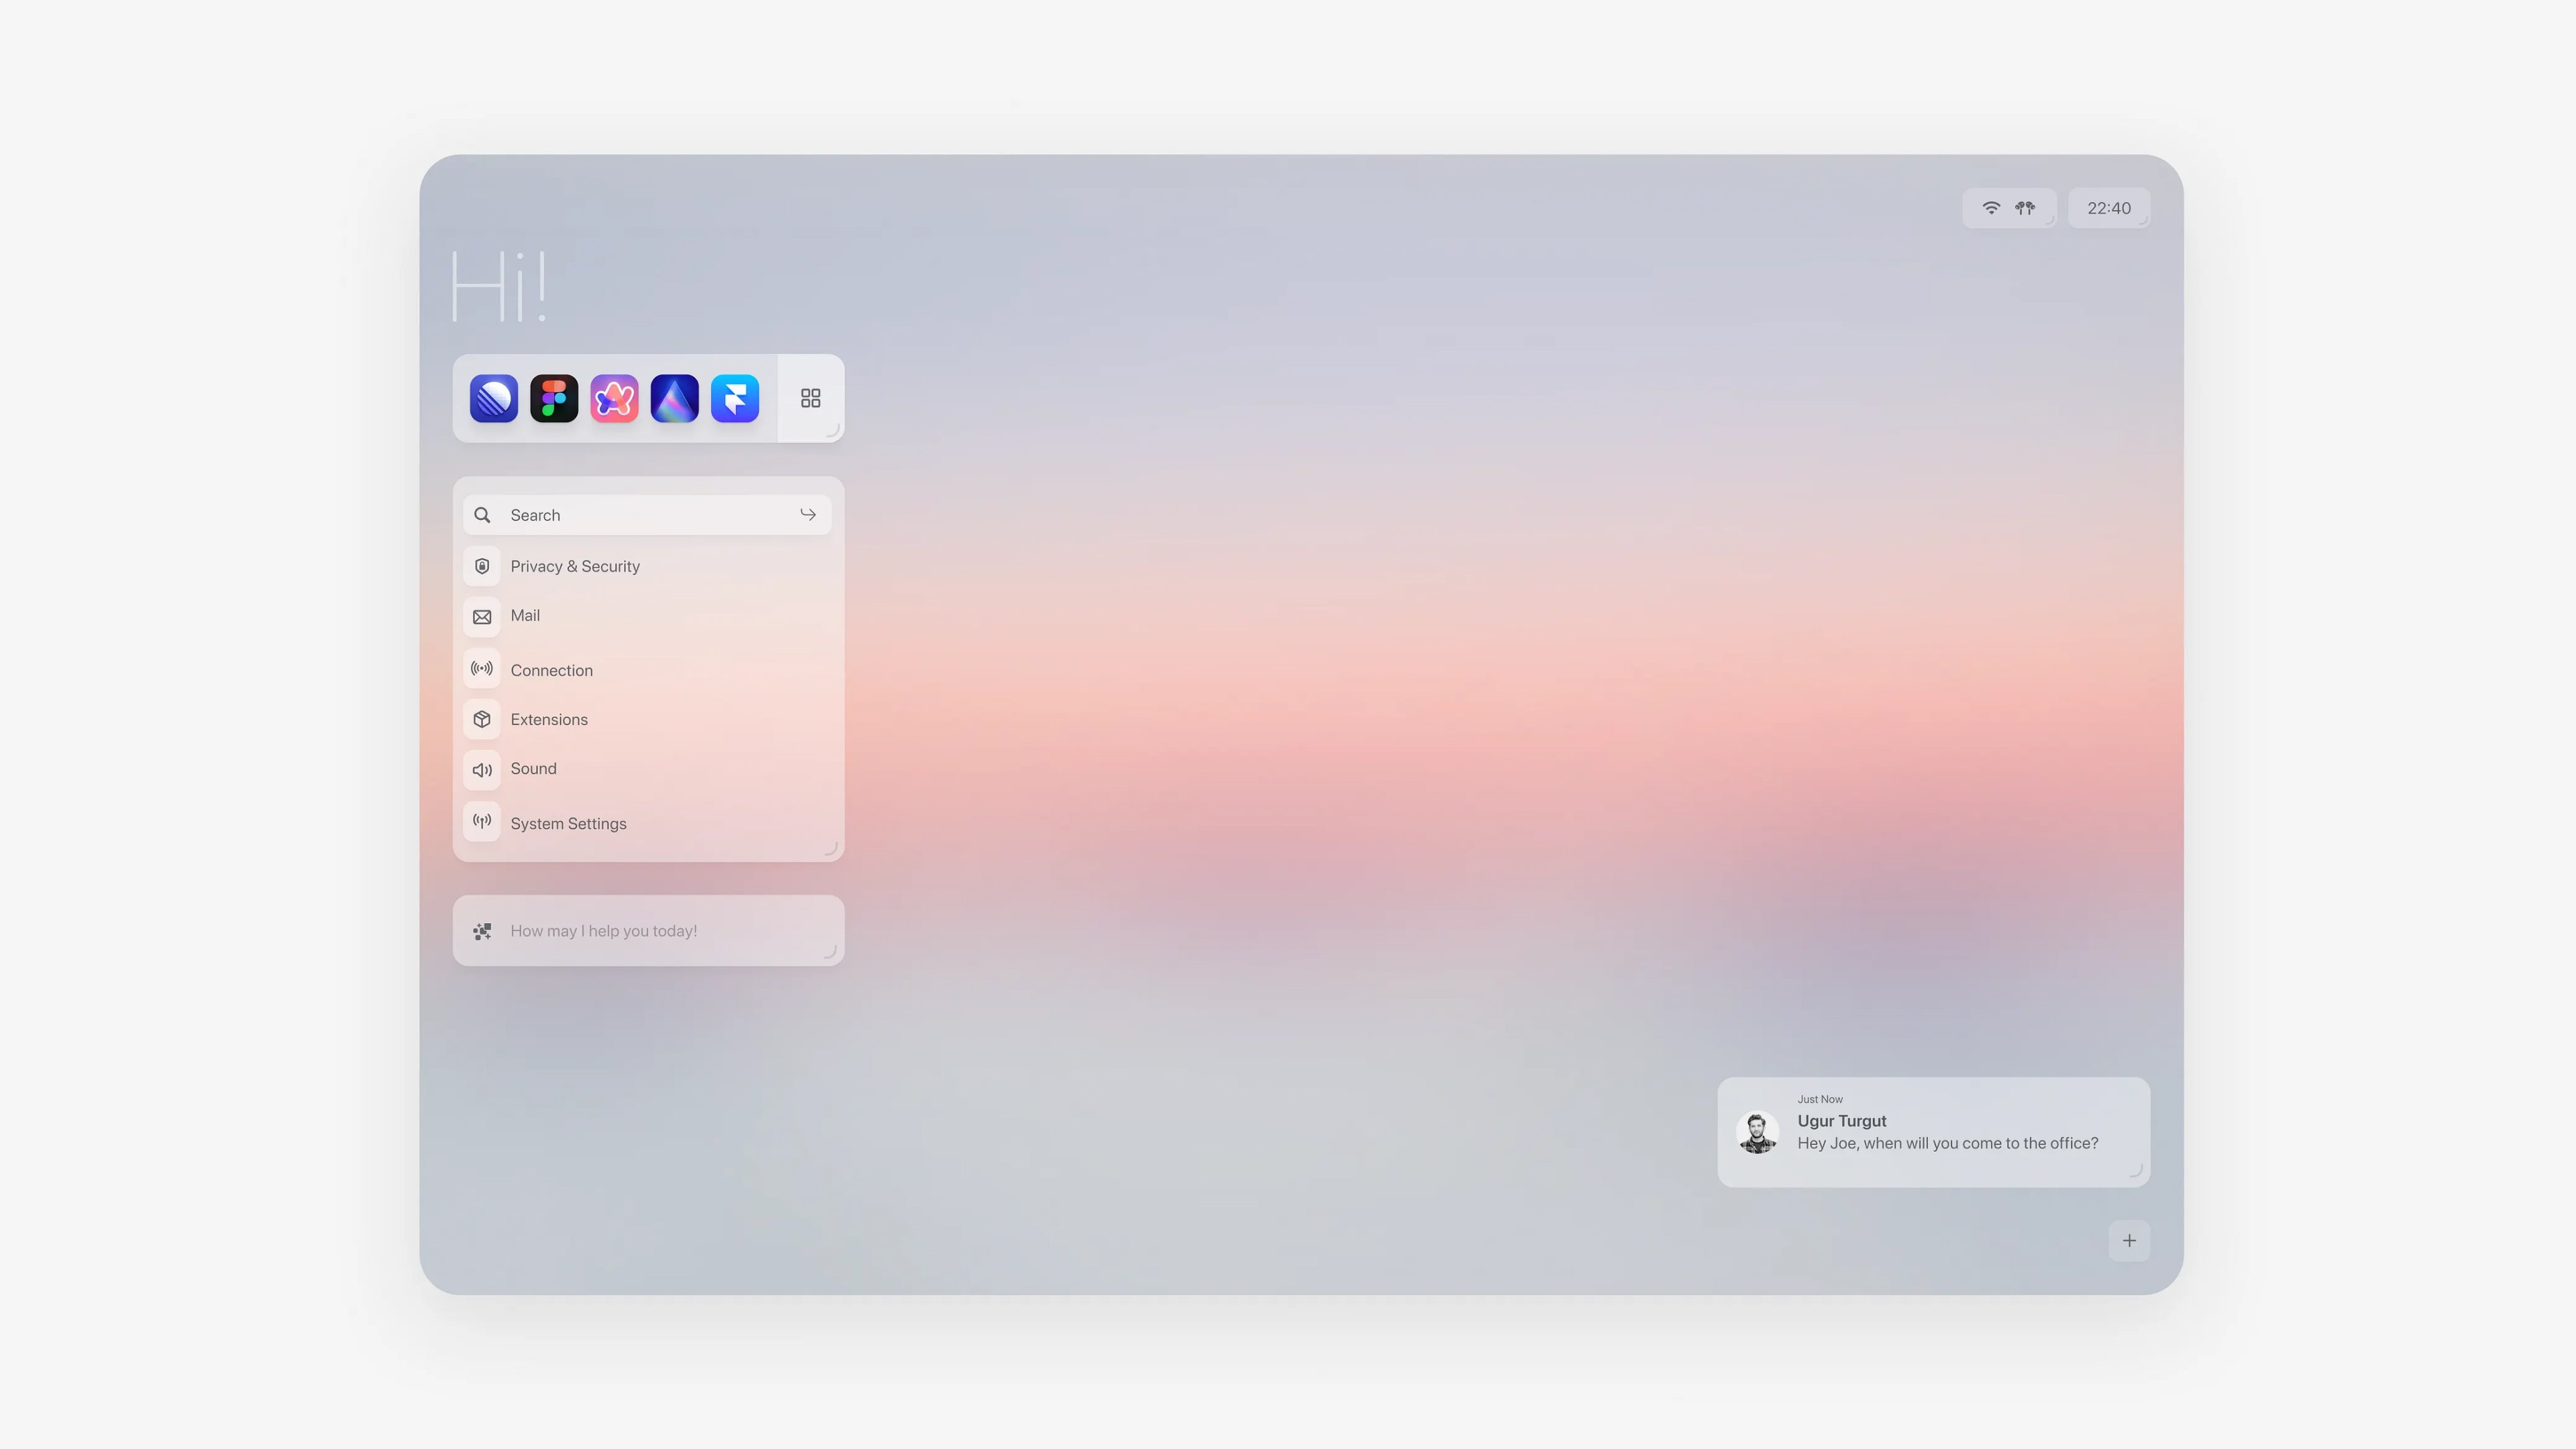Launch the Luminar photo editor icon
The width and height of the screenshot is (2576, 1449).
(674, 398)
